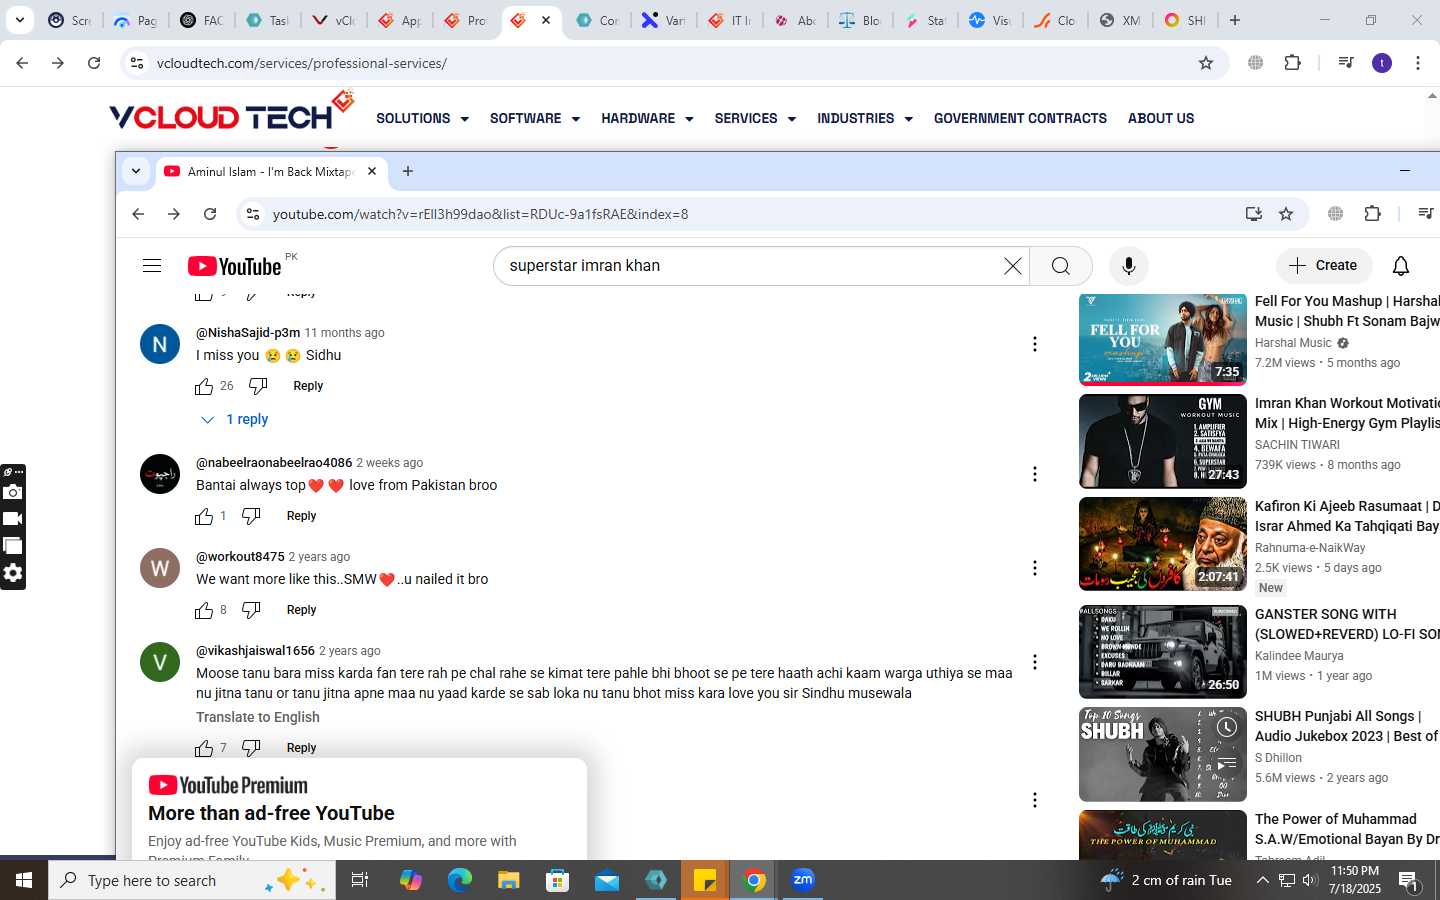Clear the YouTube search box text
The height and width of the screenshot is (900, 1440).
(1012, 266)
